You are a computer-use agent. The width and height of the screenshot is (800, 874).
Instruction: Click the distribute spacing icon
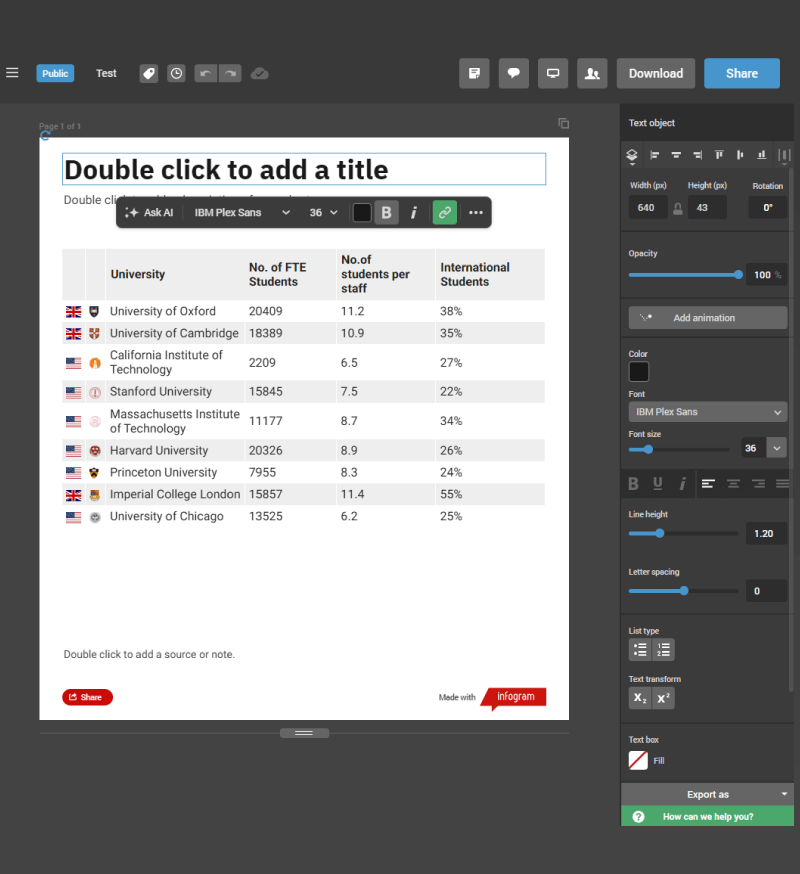point(784,156)
